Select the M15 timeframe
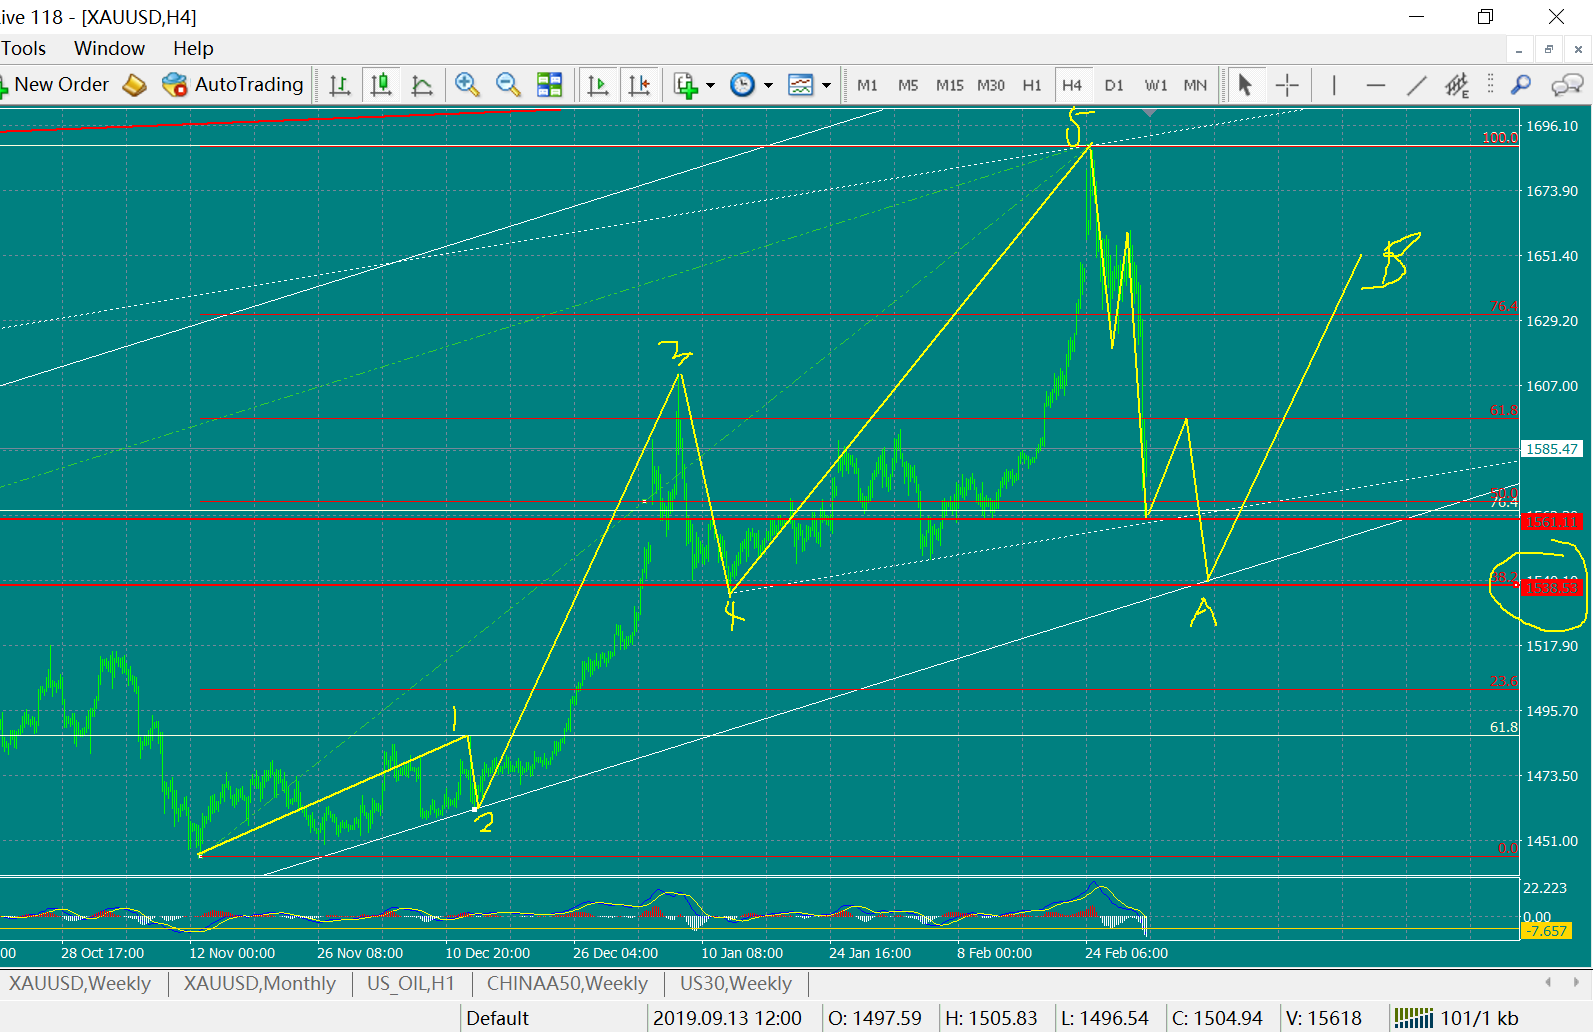This screenshot has height=1032, width=1593. tap(950, 85)
